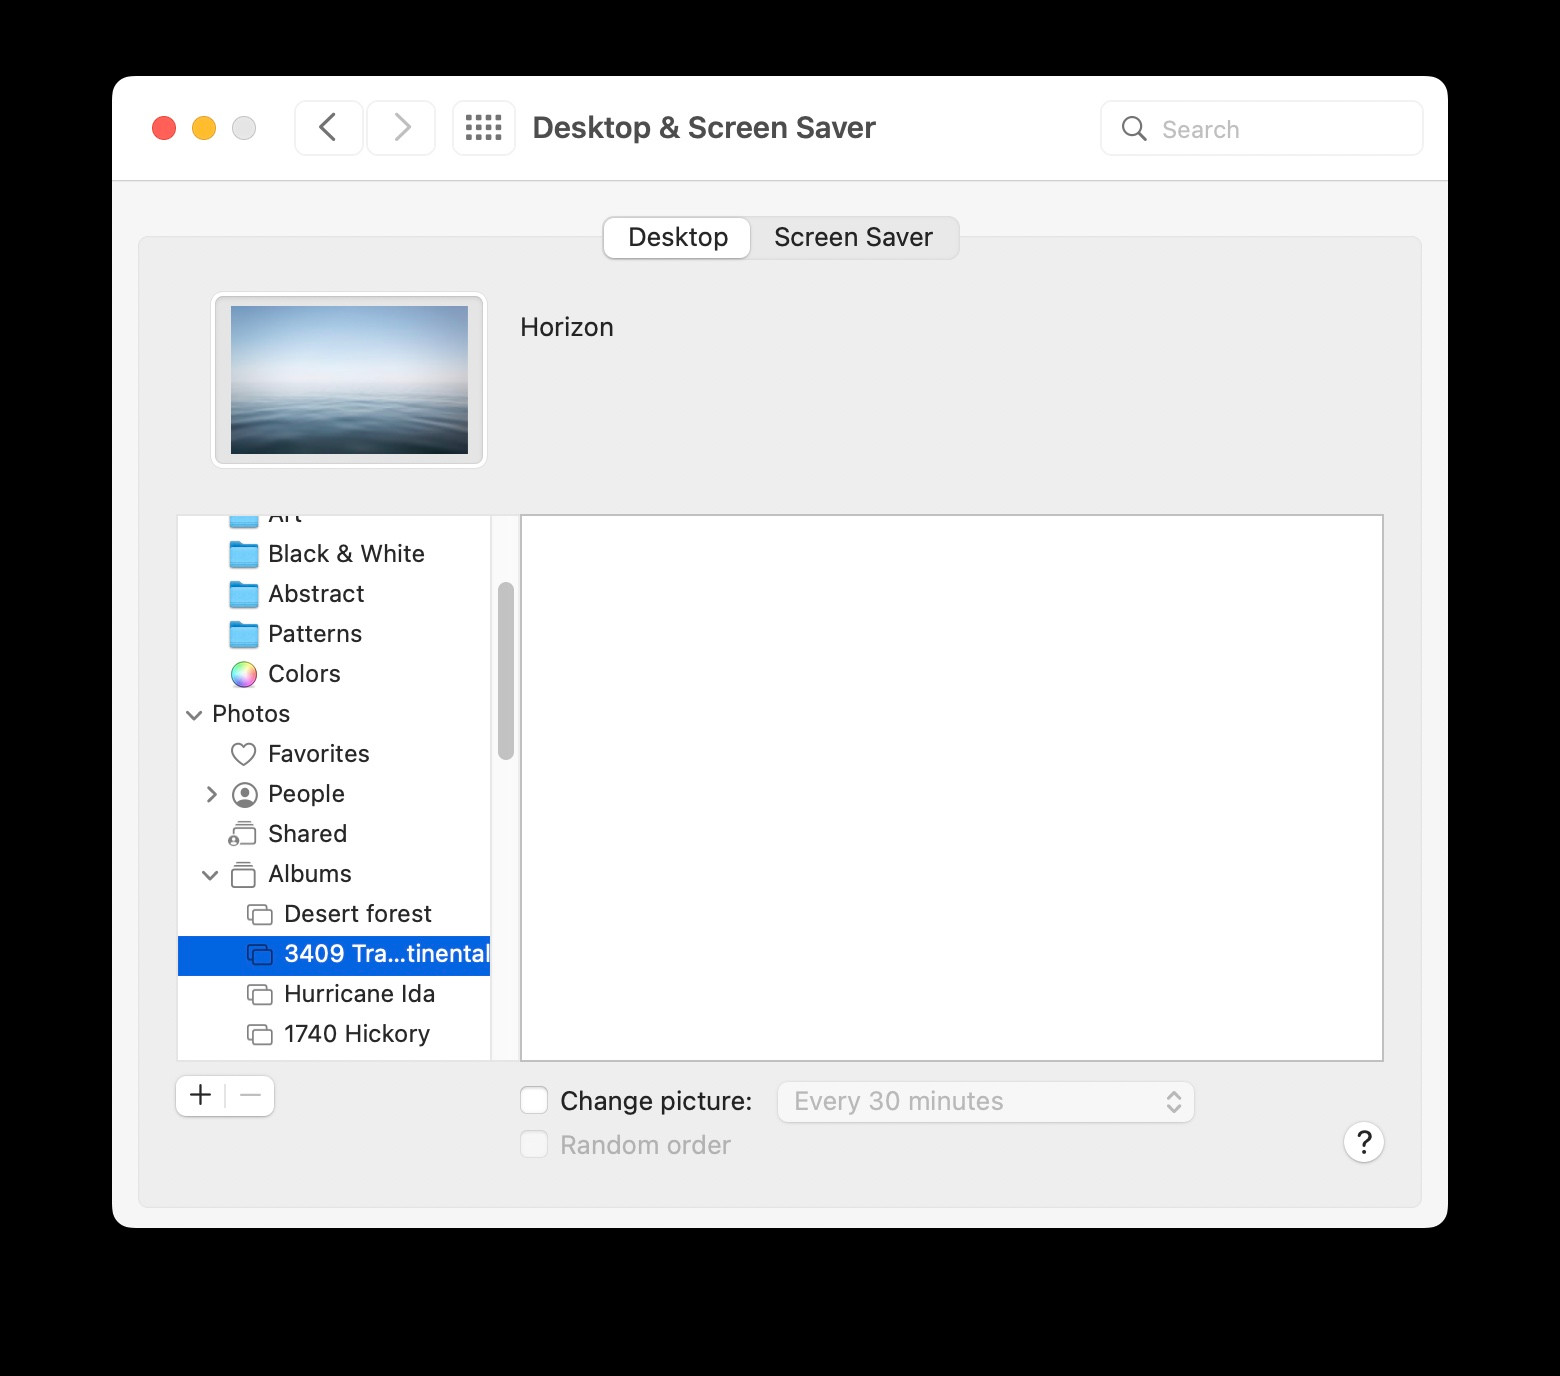The image size is (1560, 1376).
Task: Select the Colors wheel icon
Action: (244, 674)
